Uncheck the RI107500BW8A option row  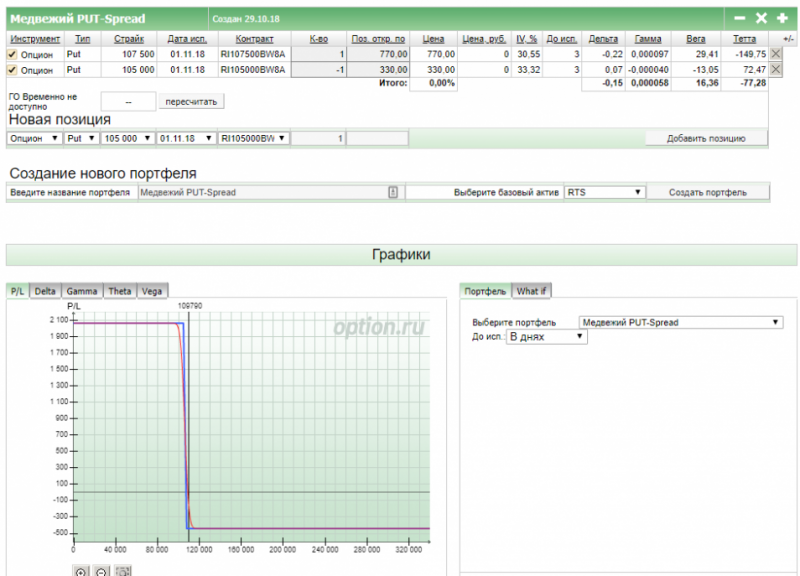[12, 54]
